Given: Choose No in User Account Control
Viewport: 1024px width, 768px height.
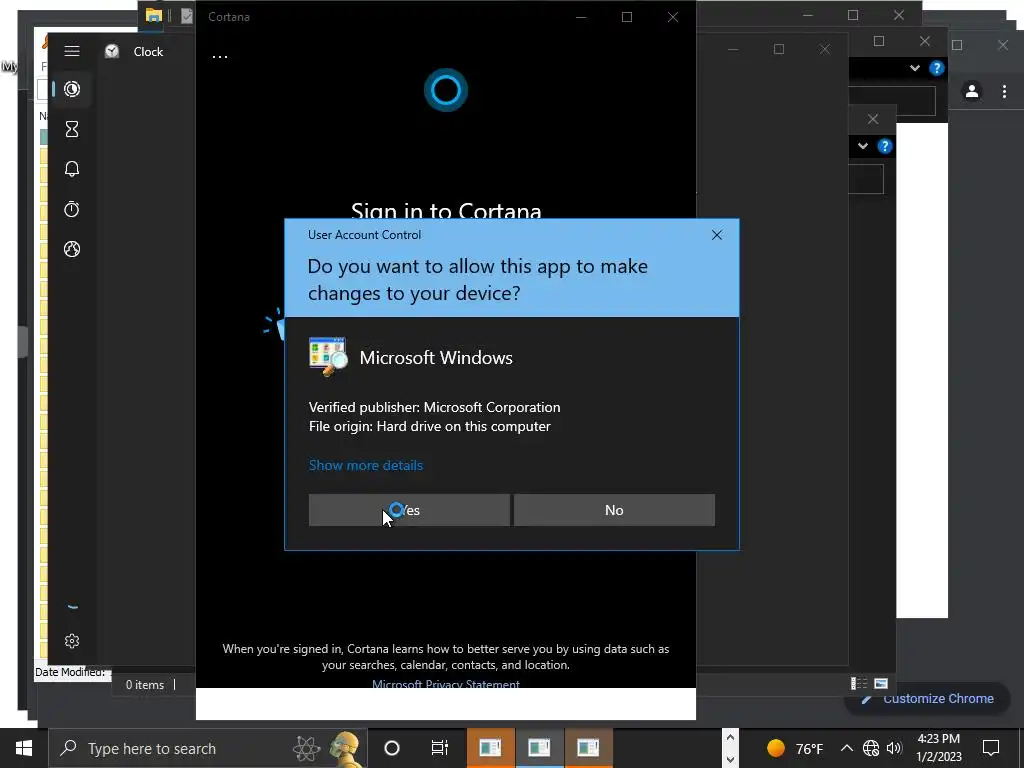Looking at the screenshot, I should tap(614, 510).
